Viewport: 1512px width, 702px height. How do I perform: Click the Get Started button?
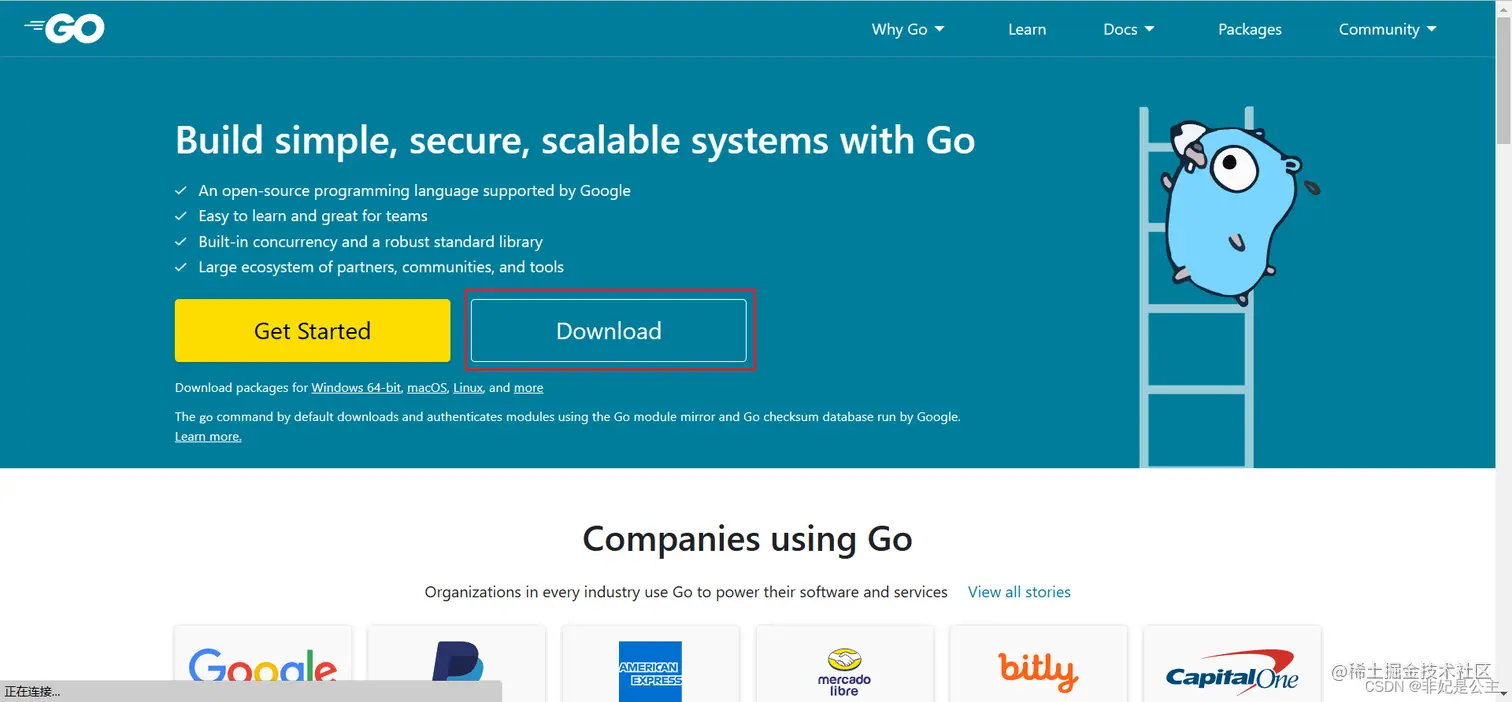pyautogui.click(x=312, y=330)
